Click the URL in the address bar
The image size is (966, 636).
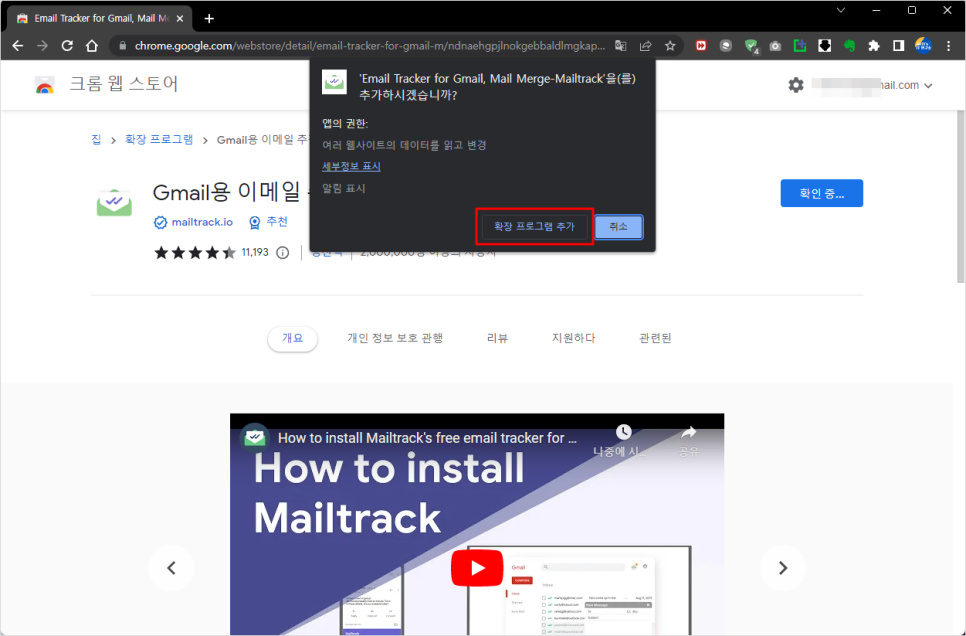370,46
